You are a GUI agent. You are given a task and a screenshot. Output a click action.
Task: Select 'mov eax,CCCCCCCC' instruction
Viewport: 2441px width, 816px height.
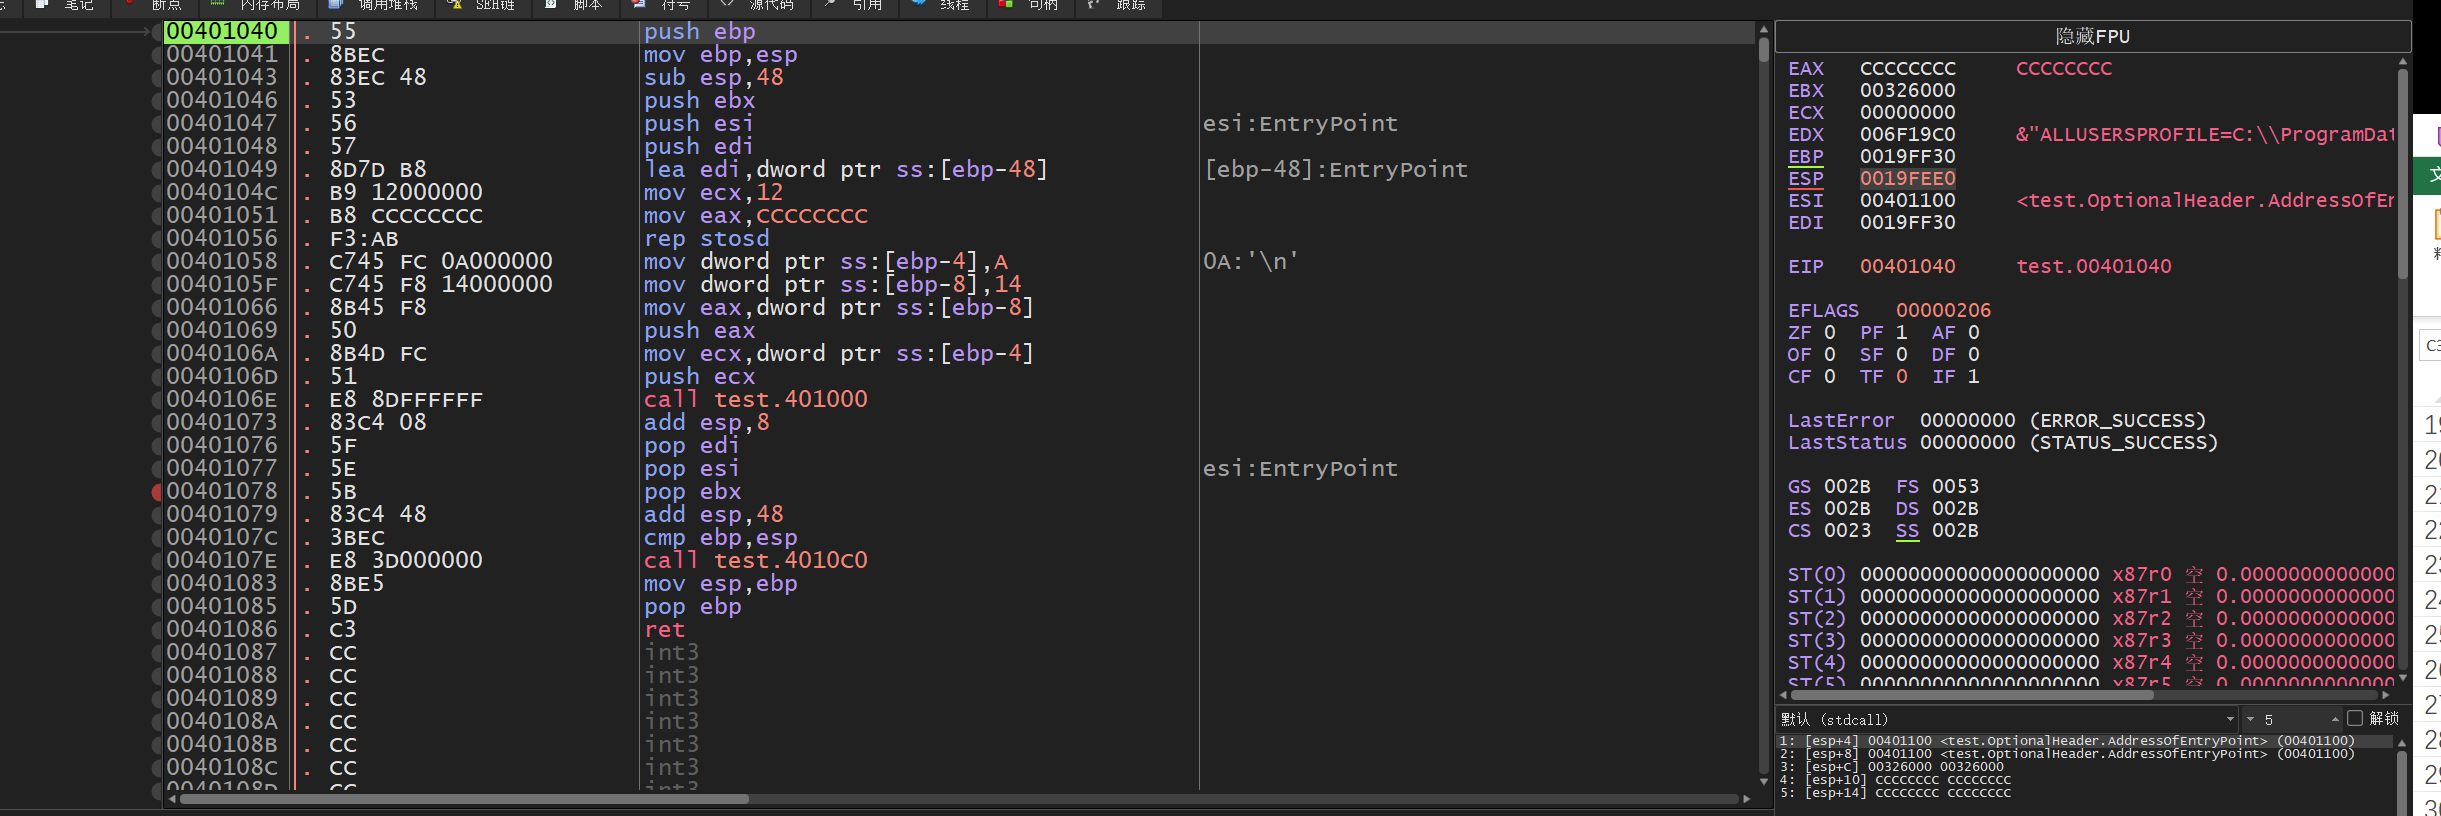755,216
